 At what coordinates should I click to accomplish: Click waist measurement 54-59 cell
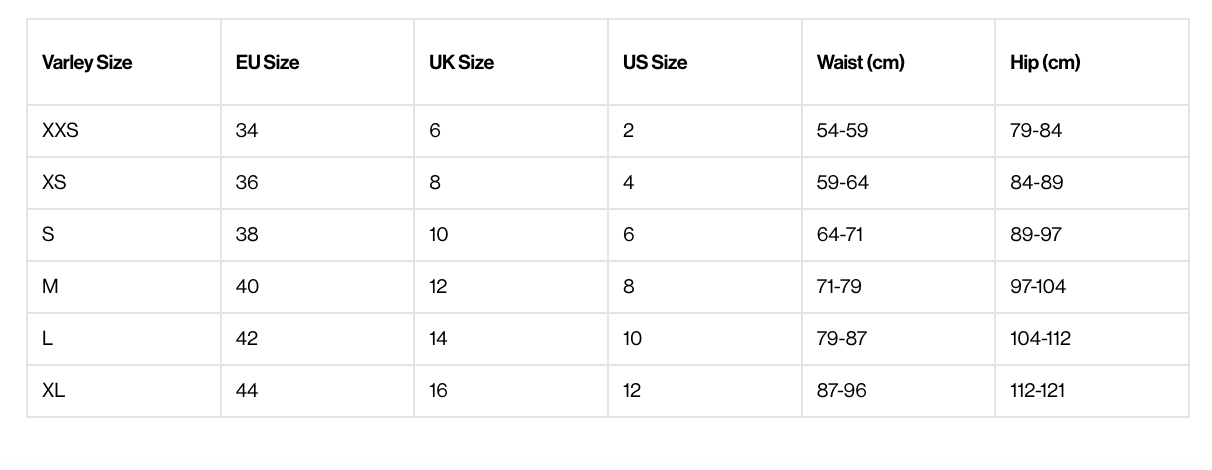point(842,131)
